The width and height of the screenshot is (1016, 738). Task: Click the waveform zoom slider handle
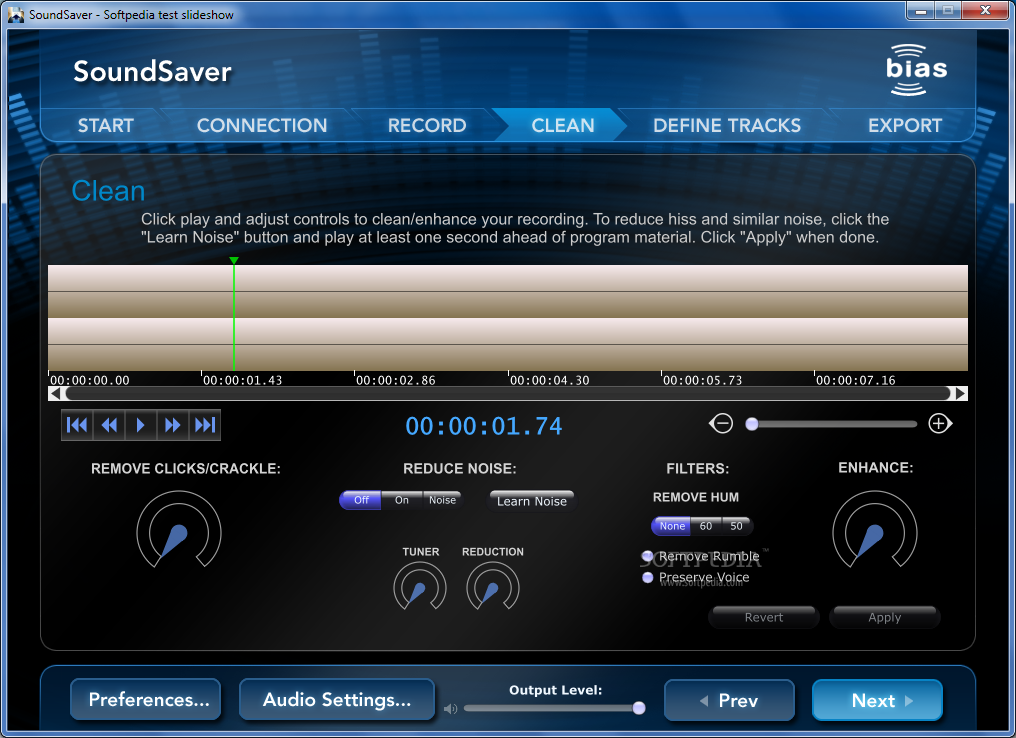pyautogui.click(x=752, y=424)
